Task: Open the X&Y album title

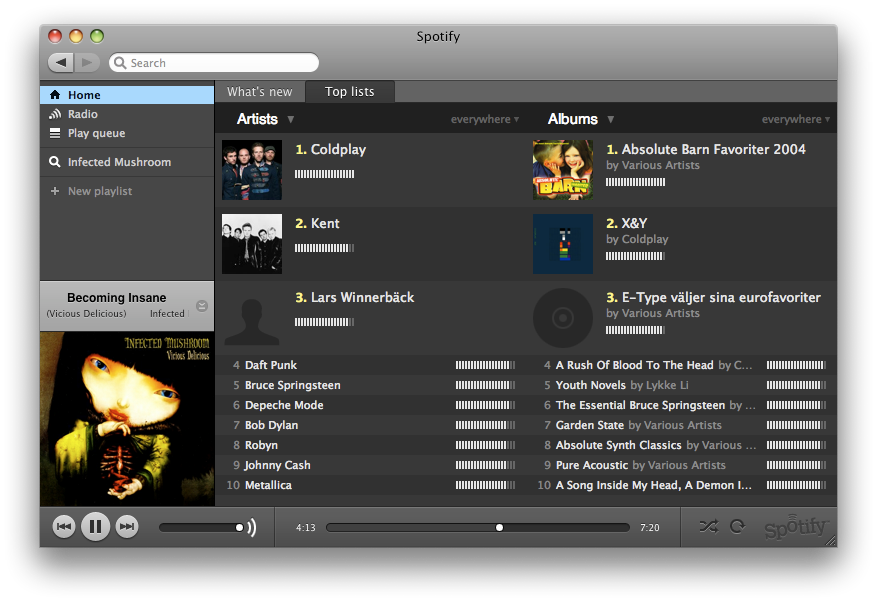Action: tap(634, 223)
